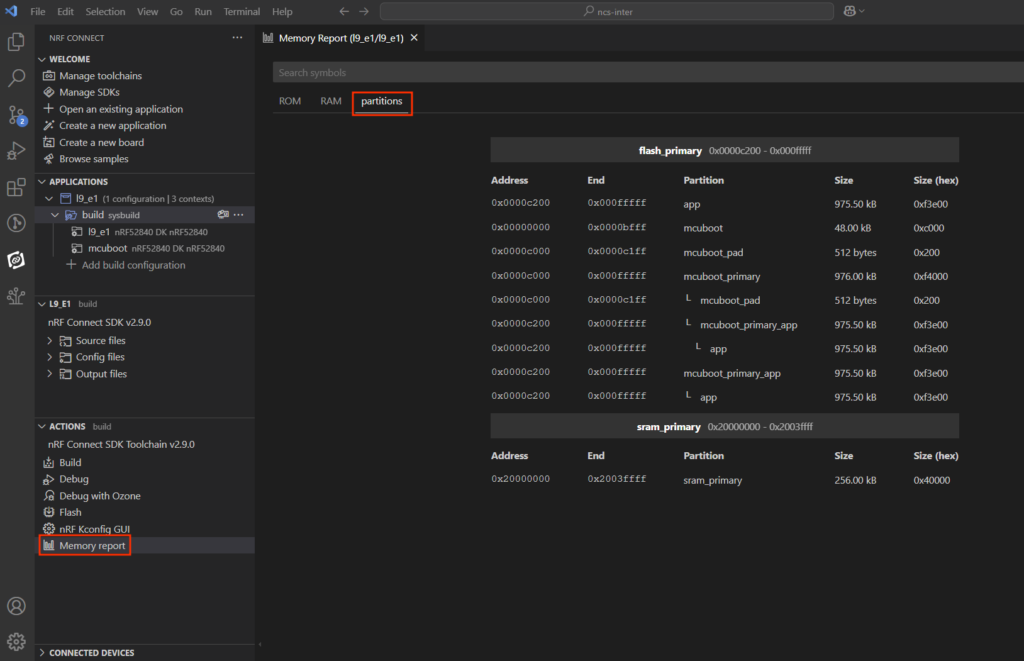Go forward with the right arrow
This screenshot has width=1024, height=661.
pos(364,11)
